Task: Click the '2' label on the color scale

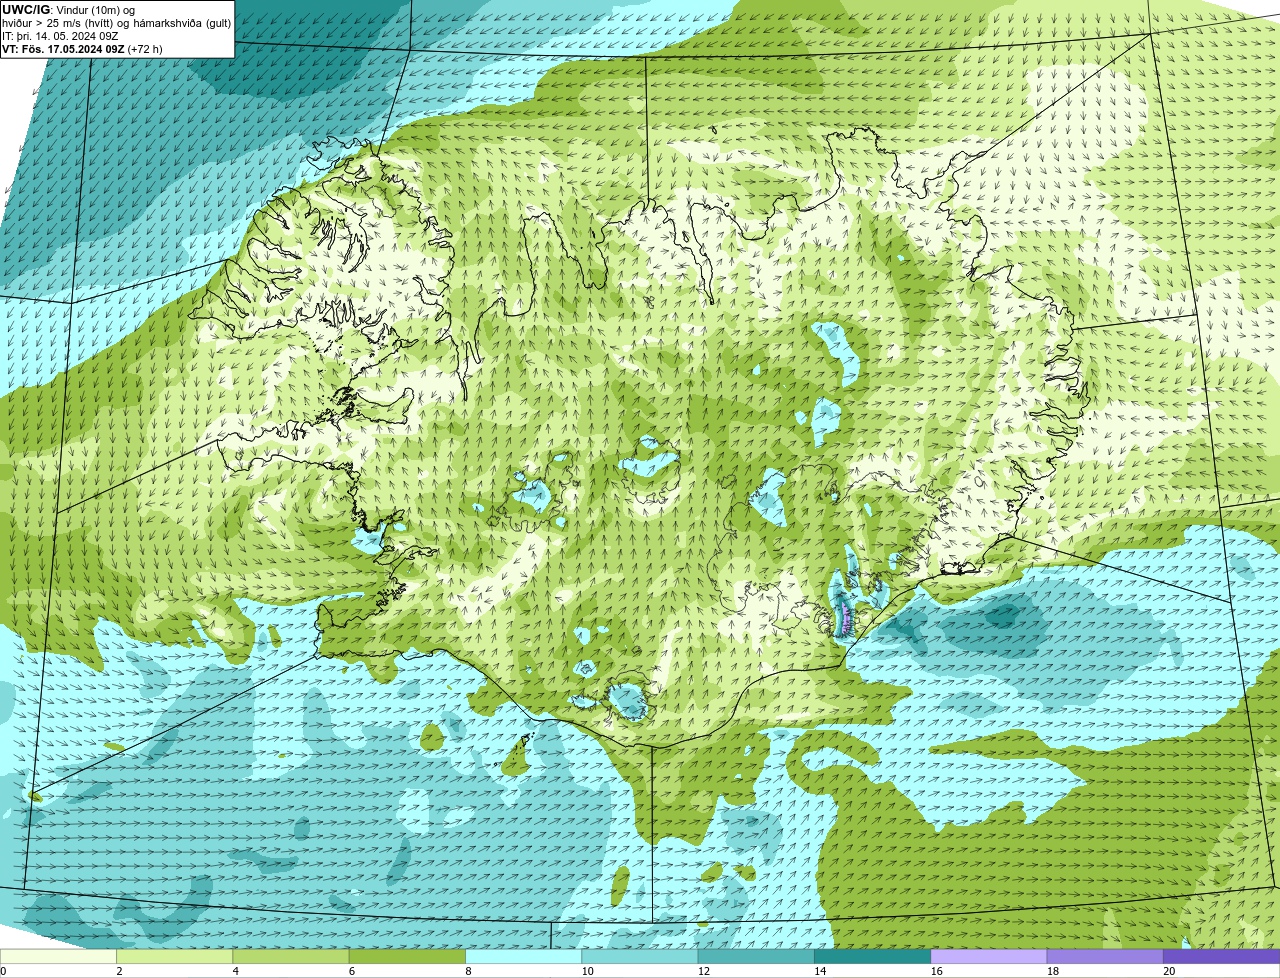Action: click(x=119, y=971)
